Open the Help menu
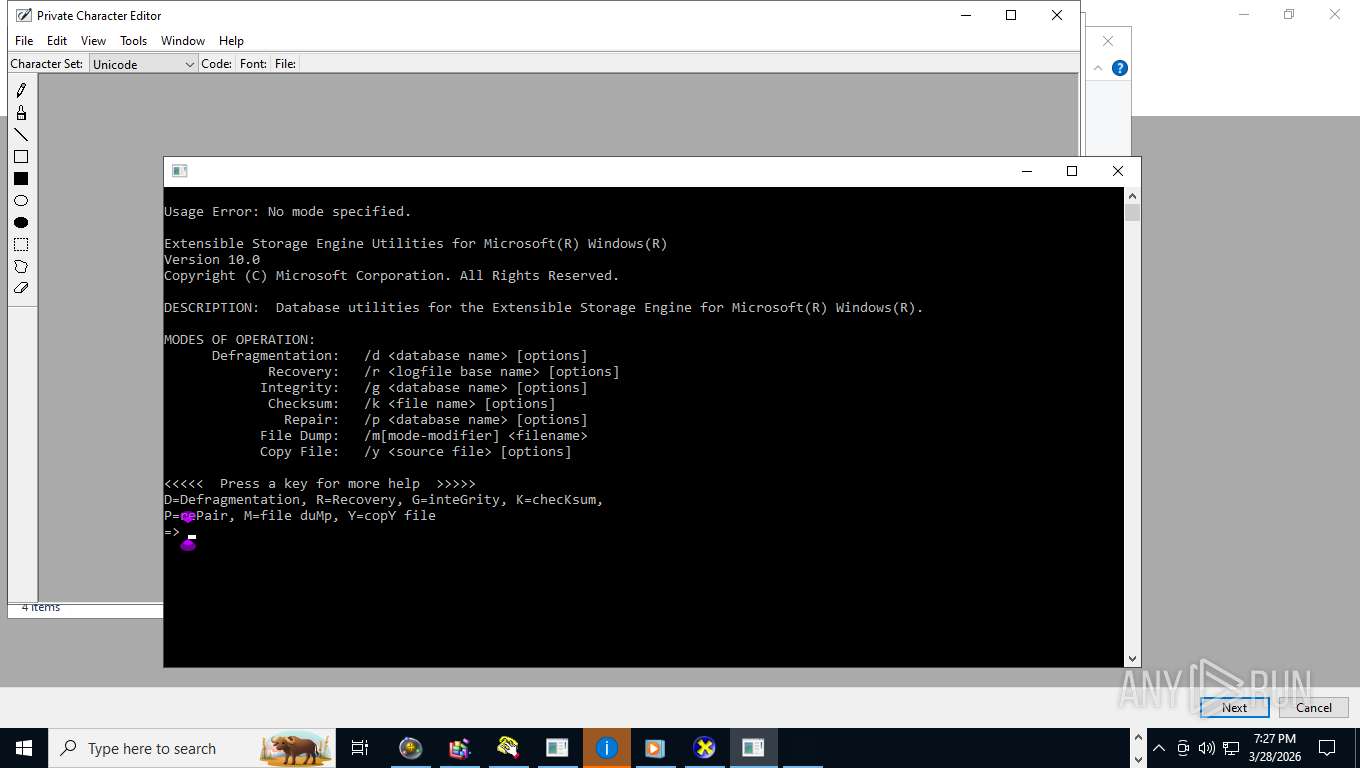 click(x=231, y=41)
